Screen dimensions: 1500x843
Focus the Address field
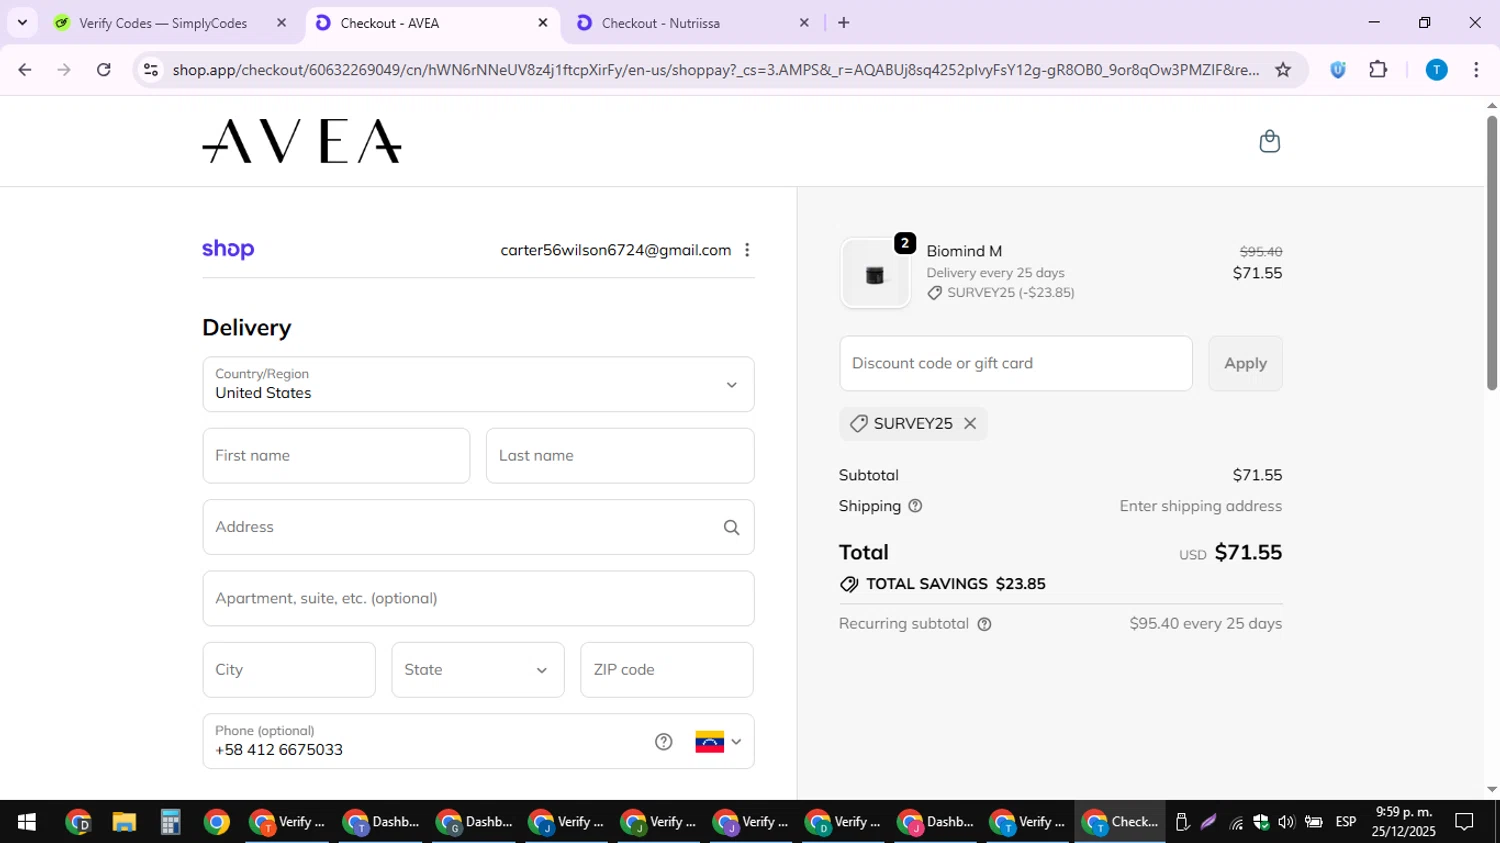tap(478, 527)
